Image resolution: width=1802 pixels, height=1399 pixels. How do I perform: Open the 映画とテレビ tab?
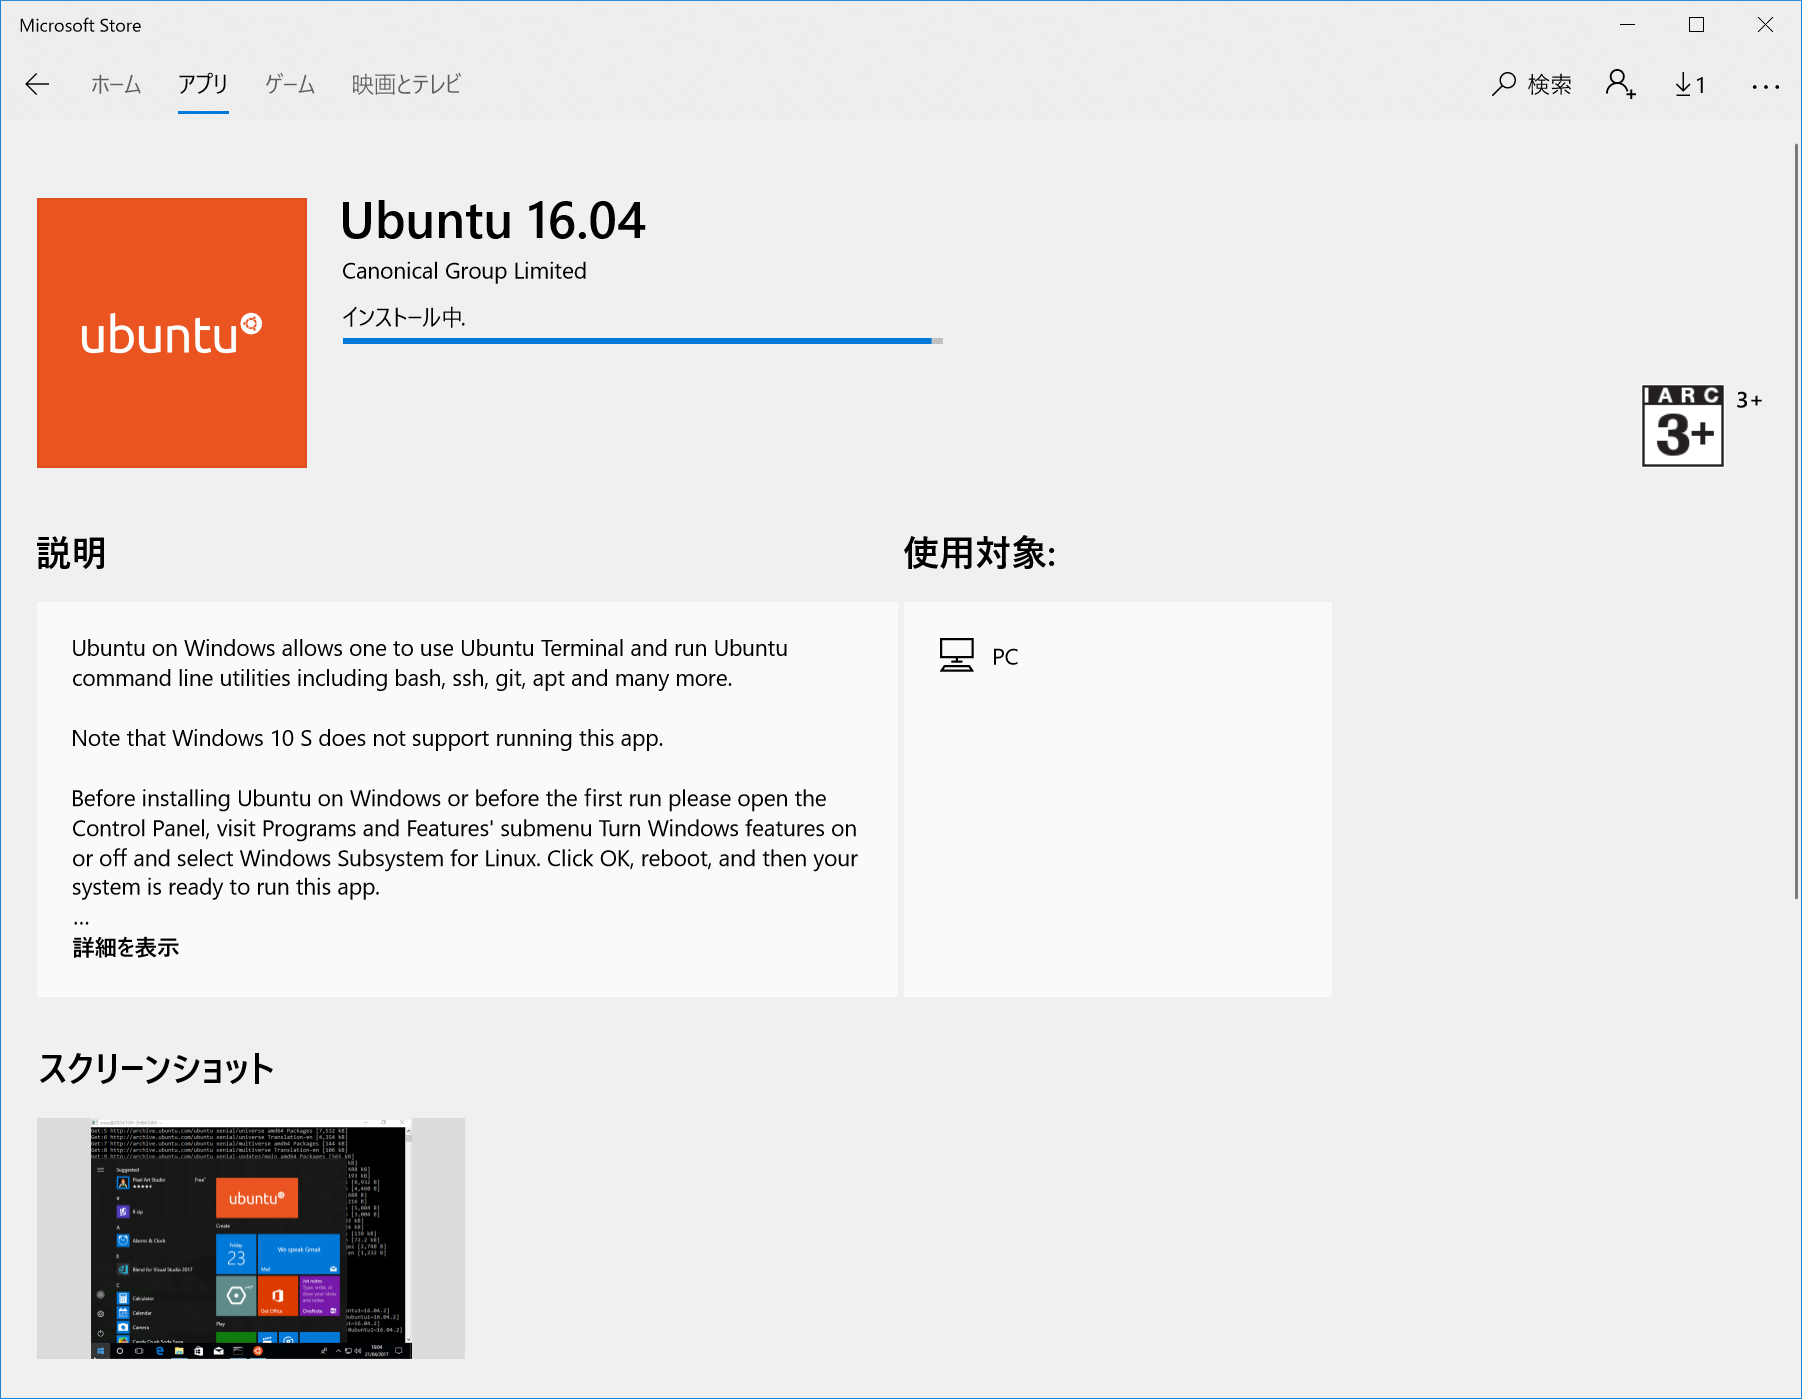point(406,85)
